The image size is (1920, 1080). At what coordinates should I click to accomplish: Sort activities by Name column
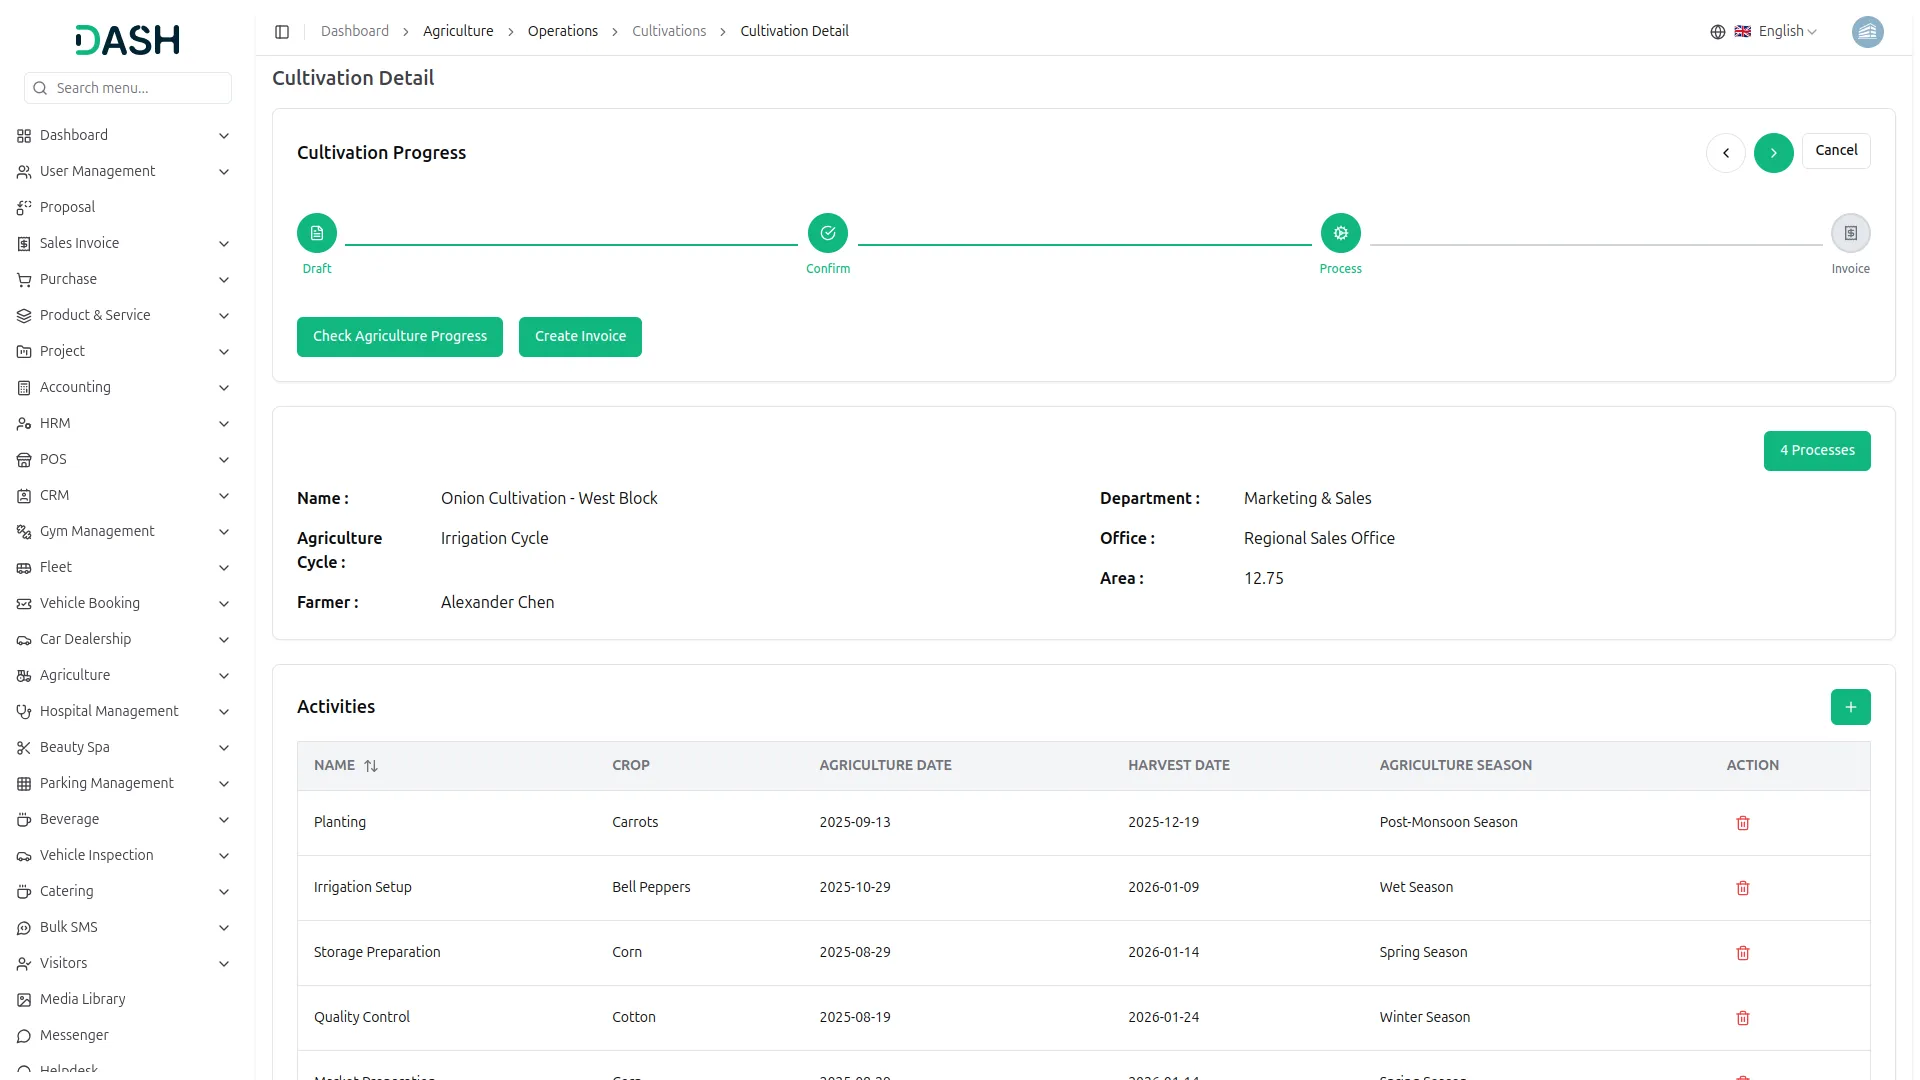click(x=371, y=766)
